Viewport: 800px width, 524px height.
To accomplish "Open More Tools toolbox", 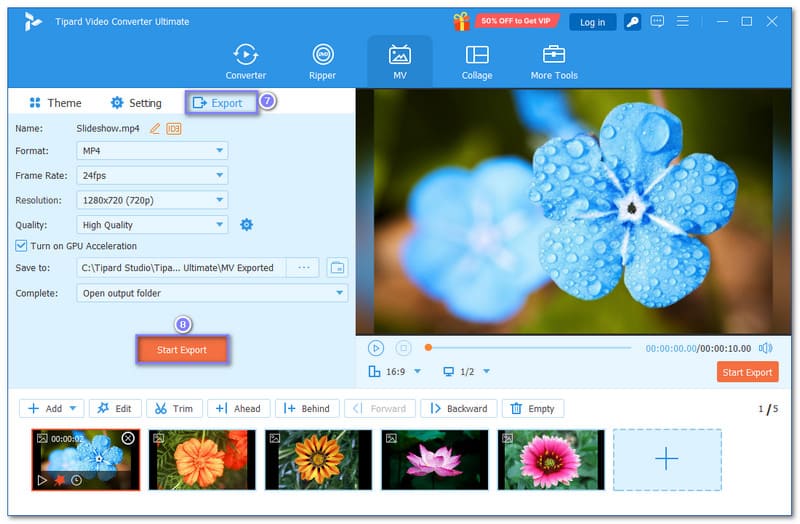I will [554, 62].
